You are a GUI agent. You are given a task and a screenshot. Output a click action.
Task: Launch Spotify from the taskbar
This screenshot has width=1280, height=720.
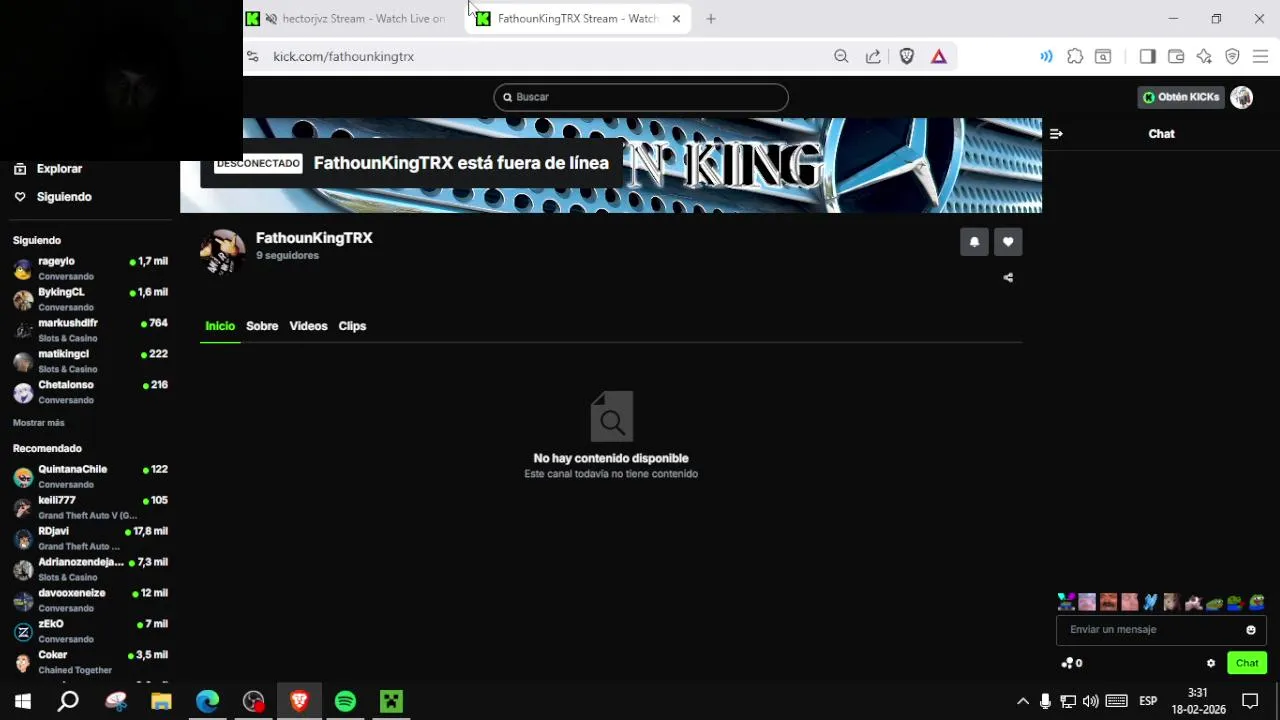(x=345, y=701)
